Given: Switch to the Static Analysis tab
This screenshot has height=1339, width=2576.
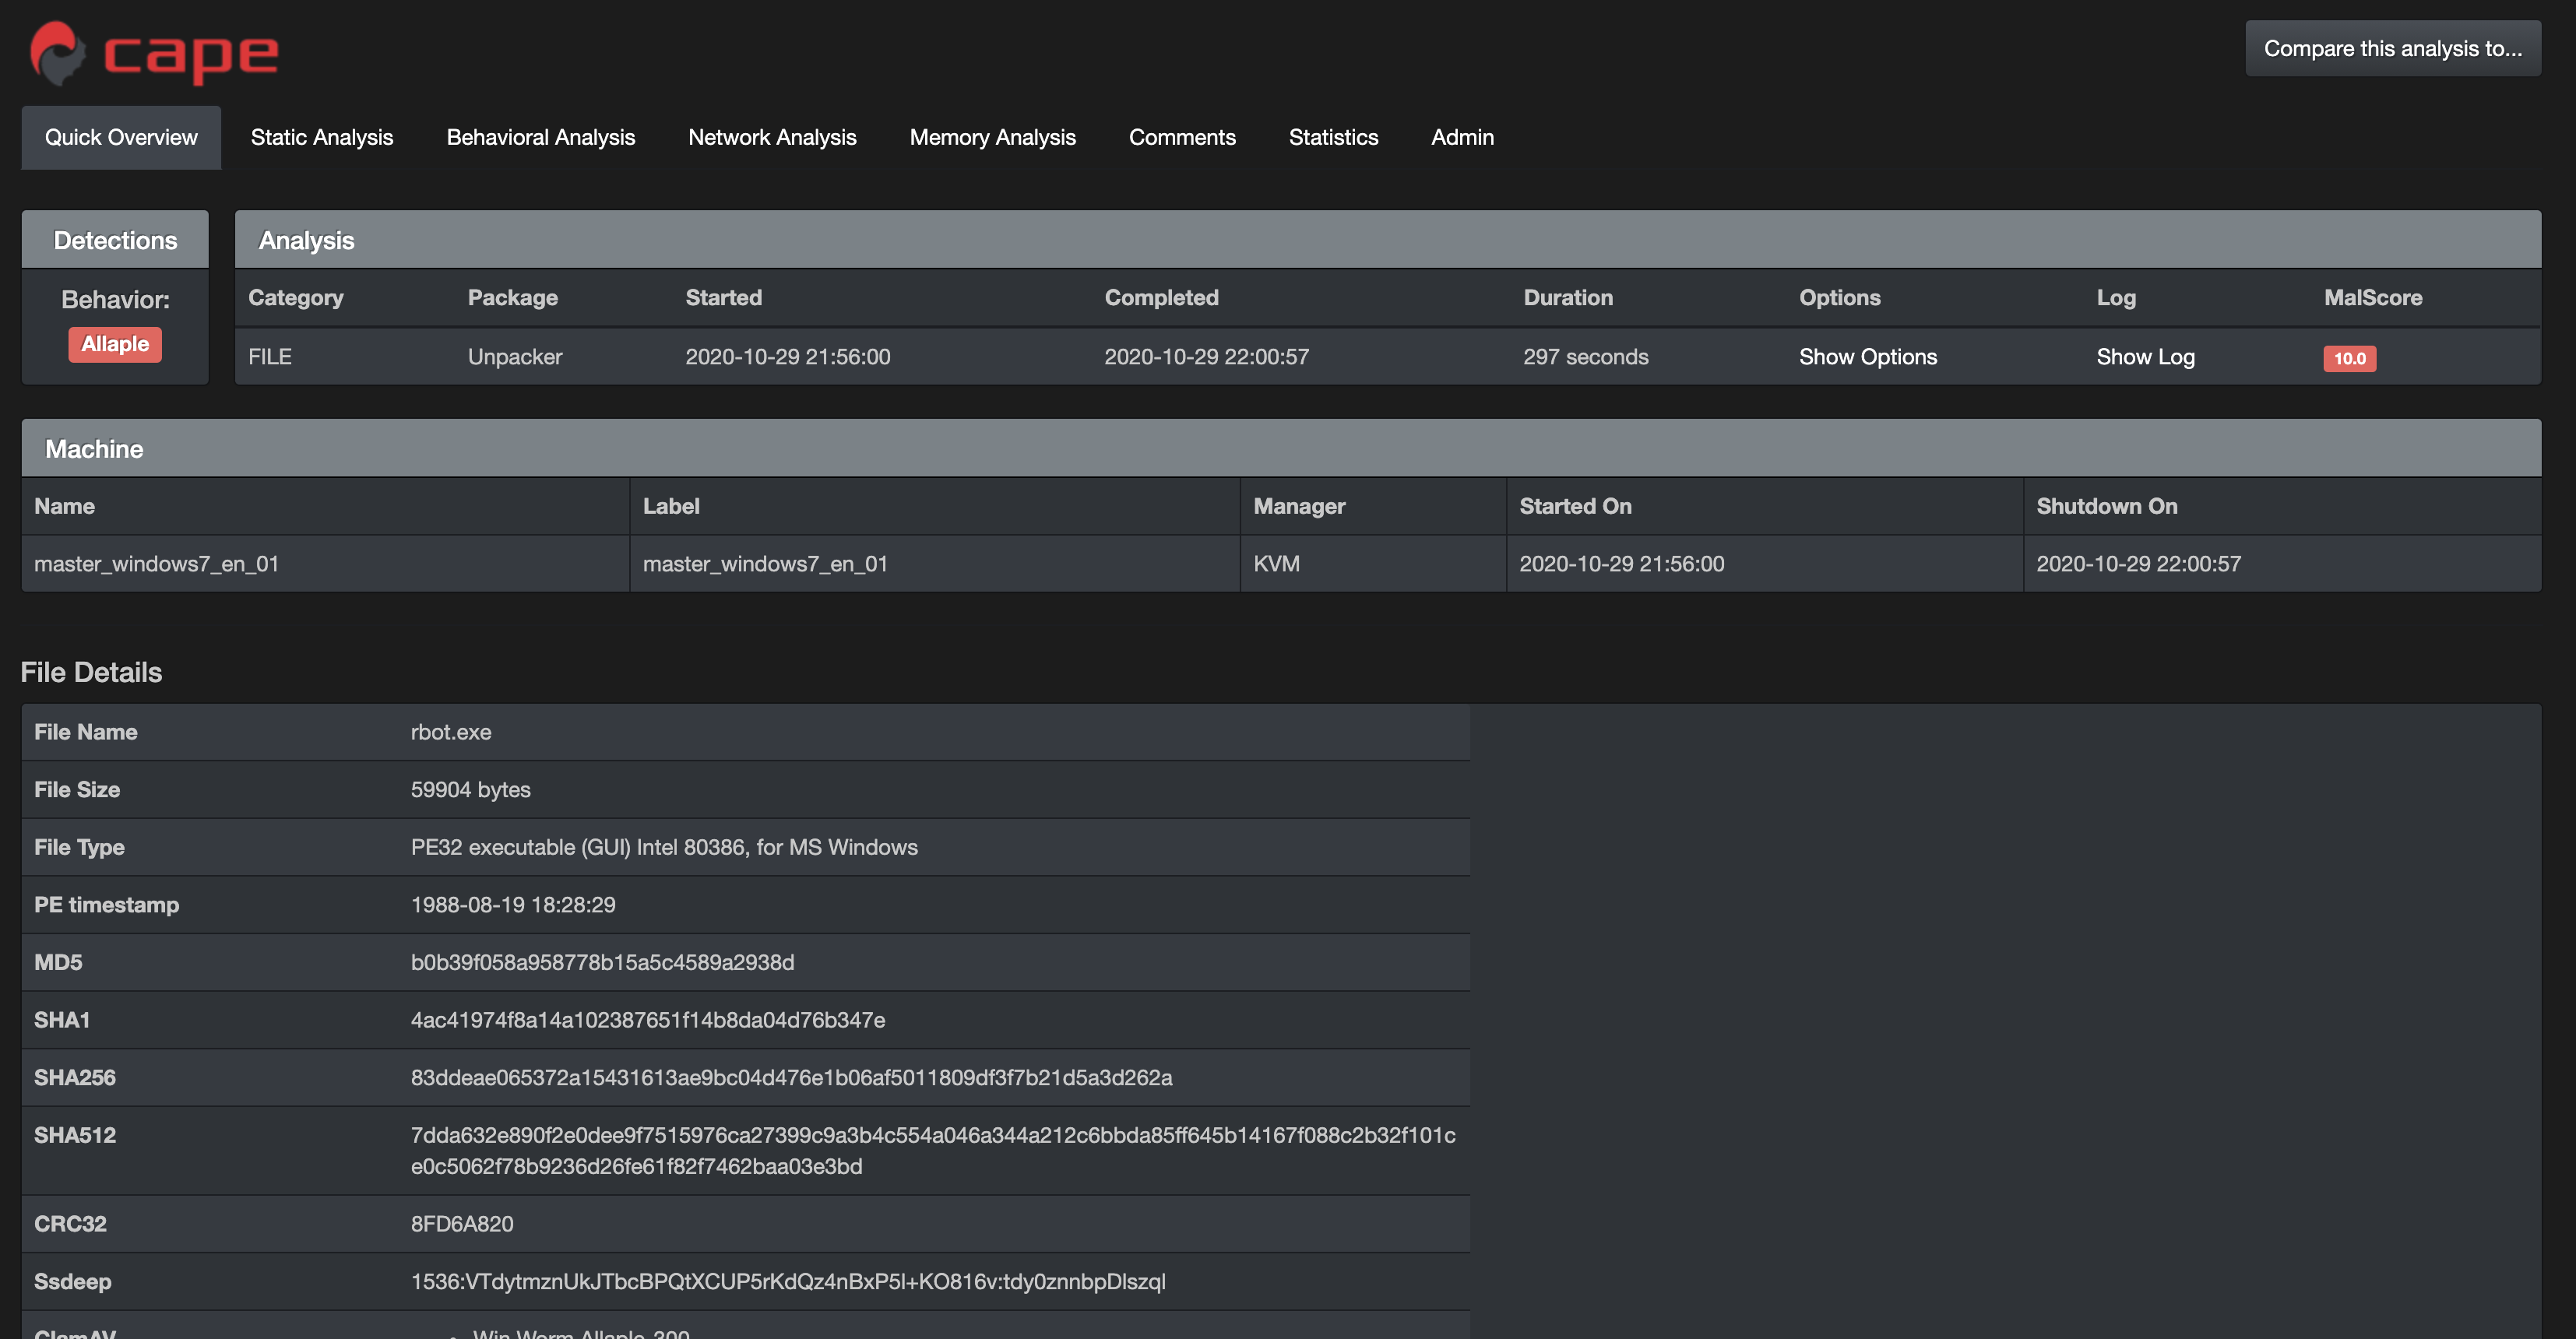Looking at the screenshot, I should pyautogui.click(x=322, y=137).
